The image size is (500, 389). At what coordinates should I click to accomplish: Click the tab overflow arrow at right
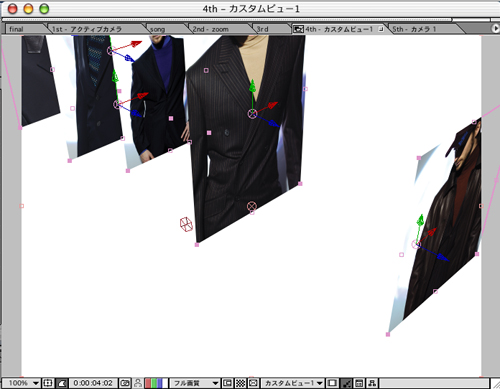pyautogui.click(x=495, y=29)
